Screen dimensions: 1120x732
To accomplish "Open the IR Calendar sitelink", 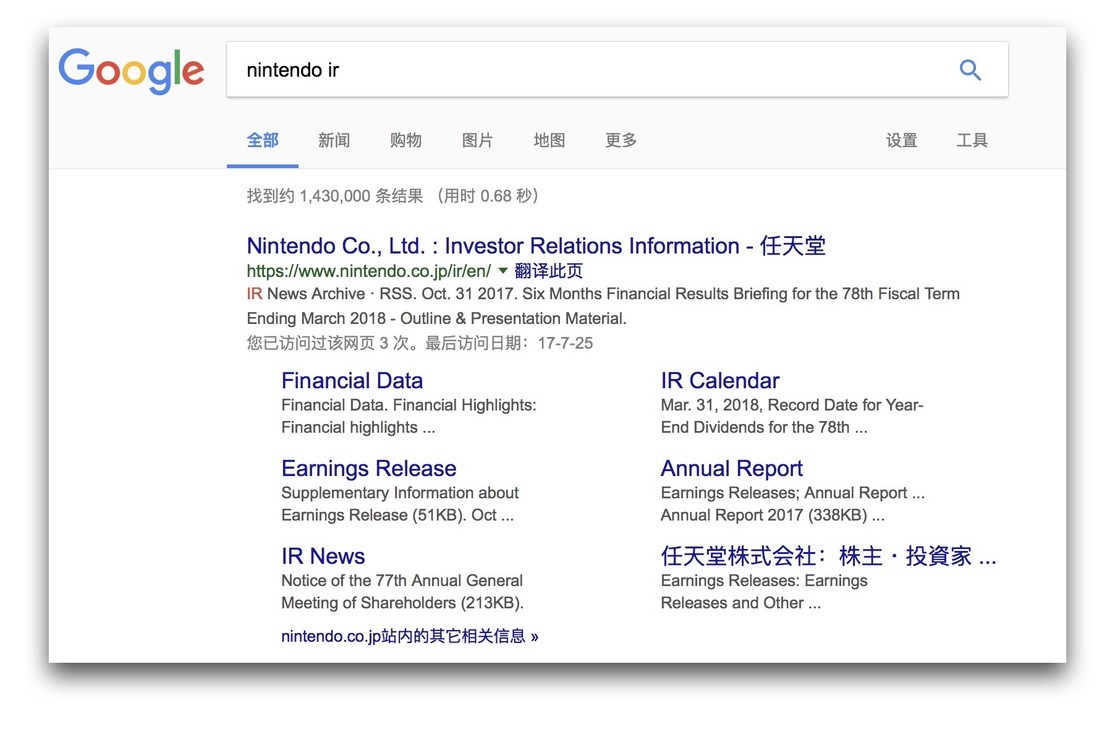I will (720, 381).
